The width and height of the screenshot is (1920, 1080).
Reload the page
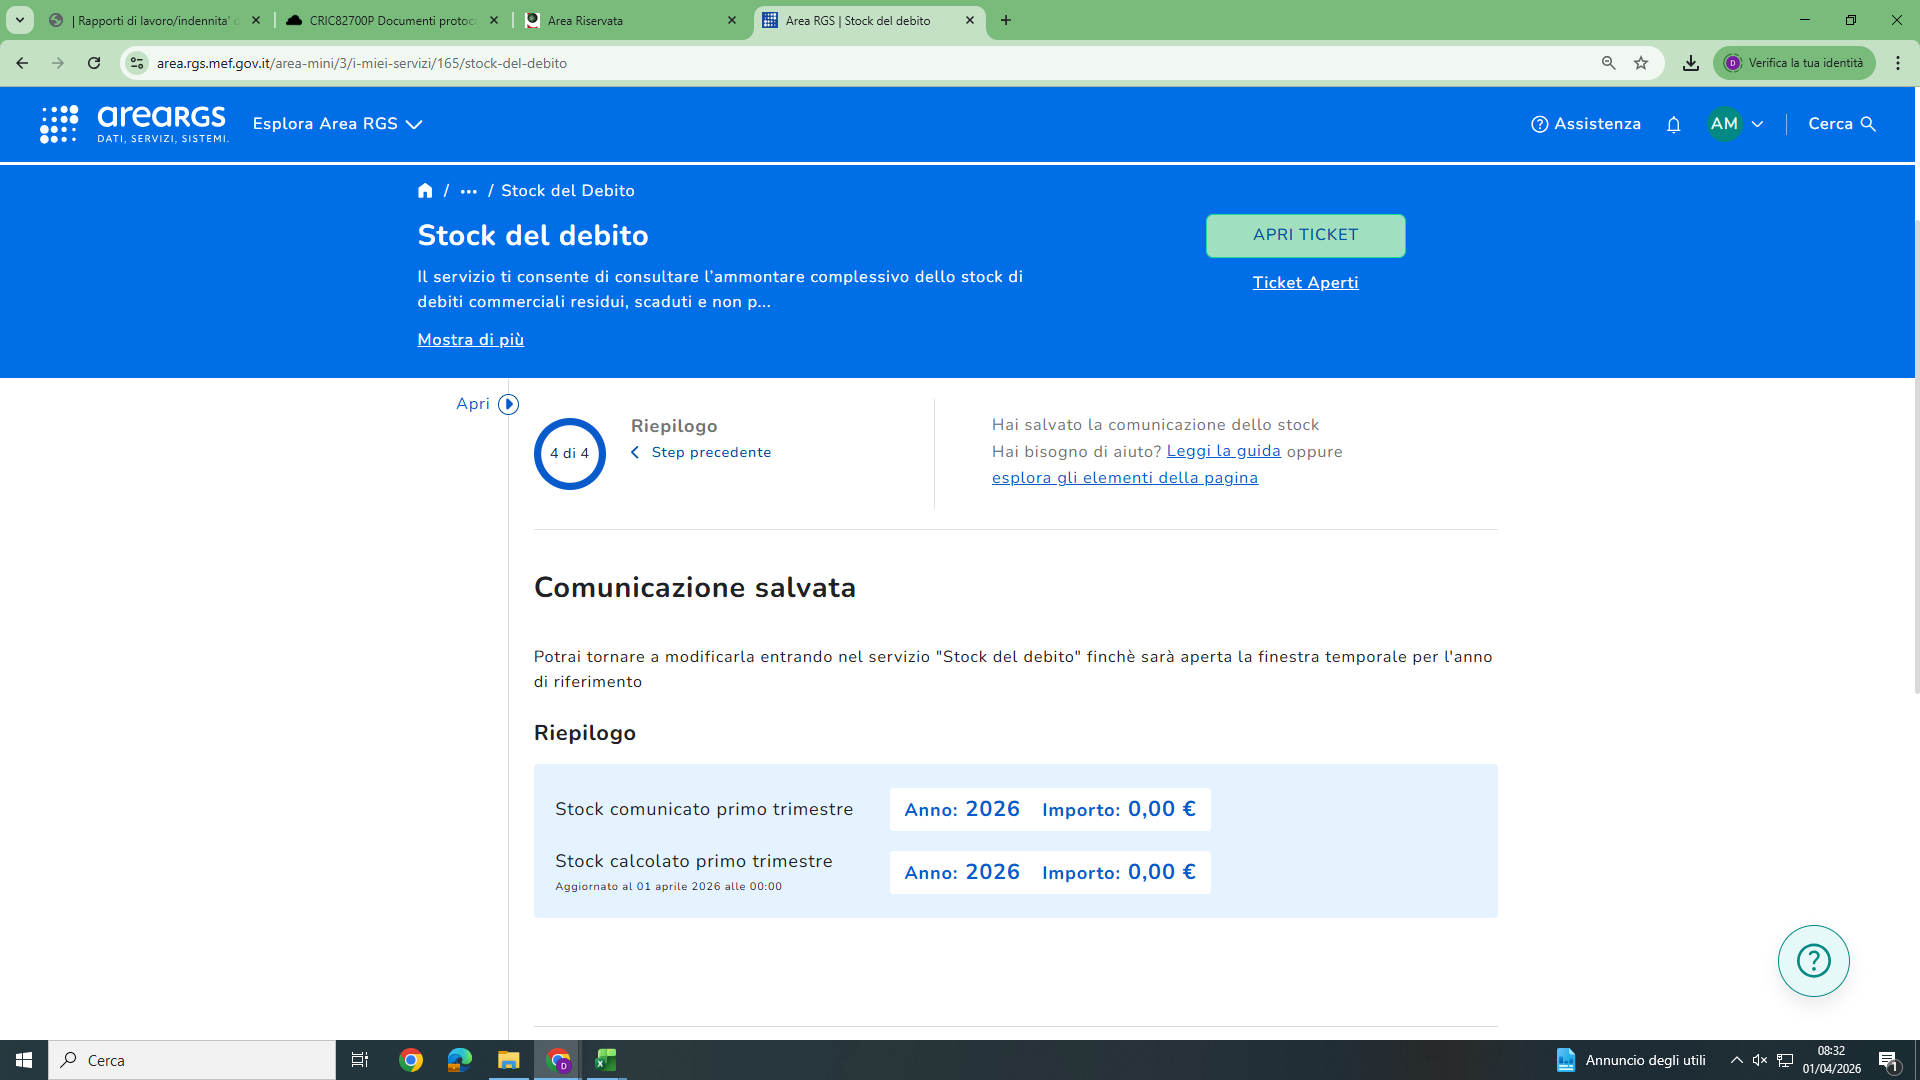[x=94, y=63]
